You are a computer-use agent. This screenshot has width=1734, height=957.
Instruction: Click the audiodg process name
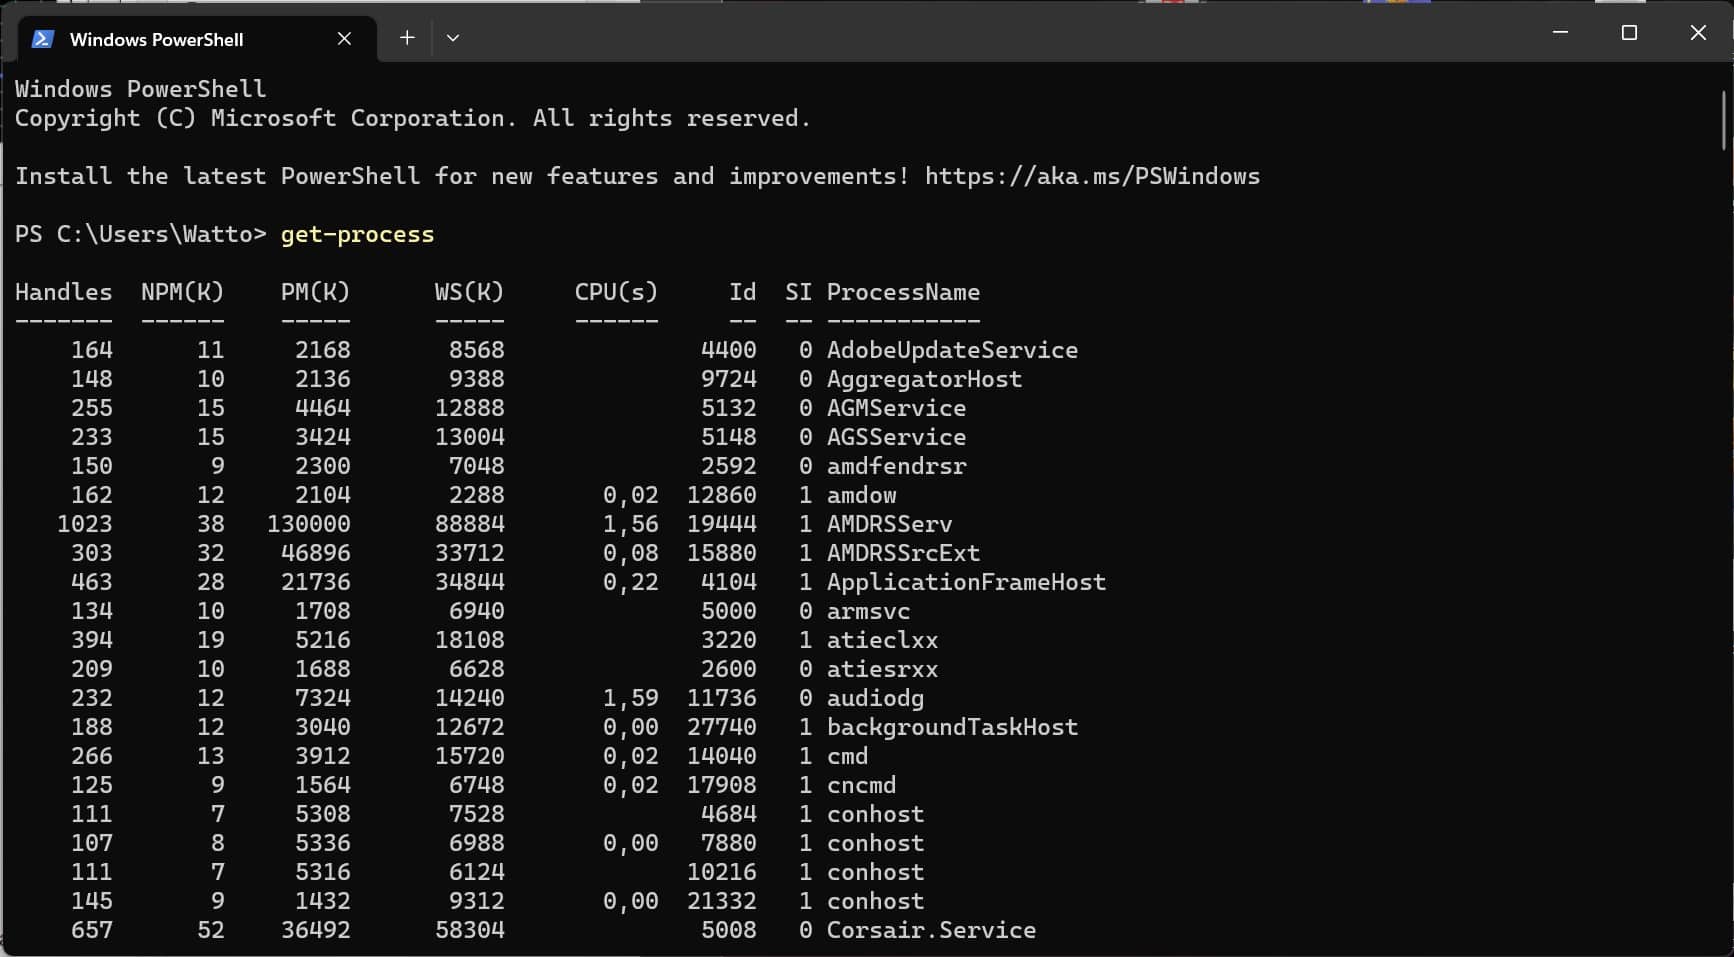pos(875,699)
